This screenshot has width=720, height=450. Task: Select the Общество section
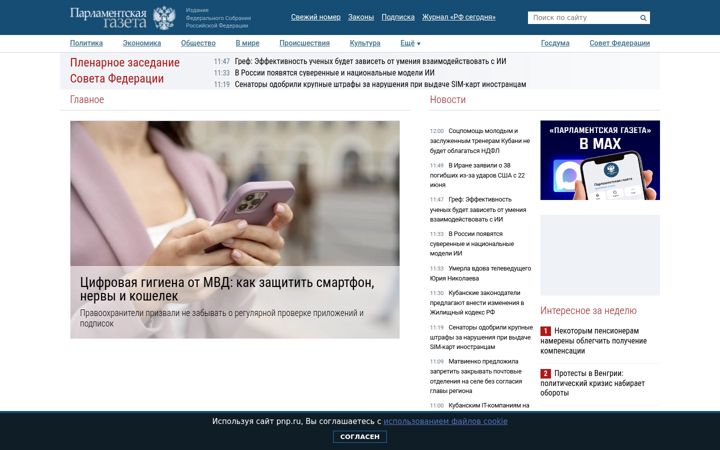click(198, 43)
